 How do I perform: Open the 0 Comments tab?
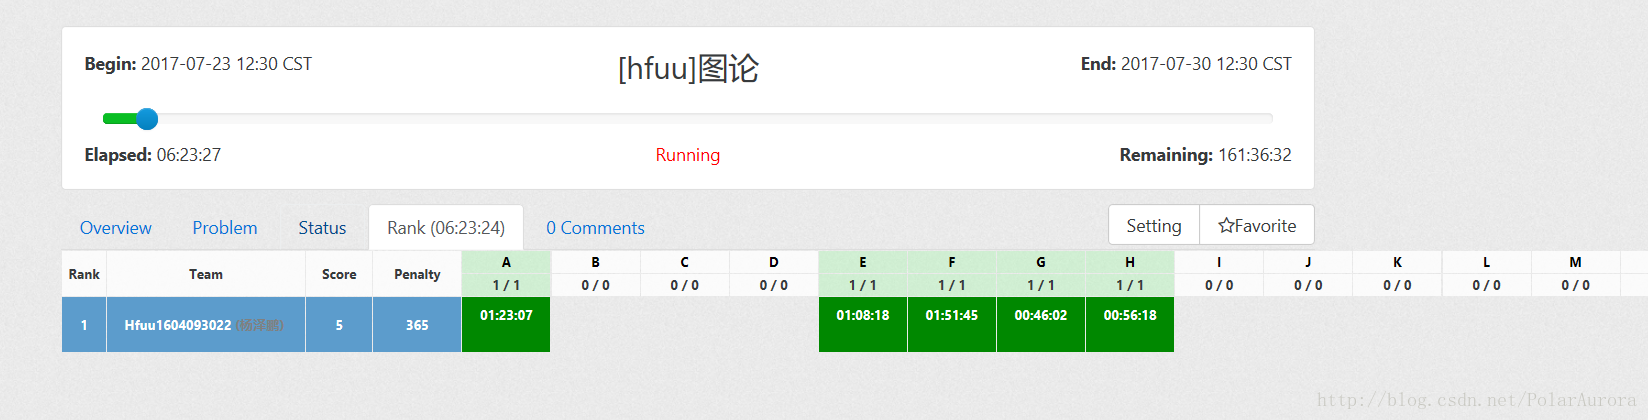click(595, 228)
